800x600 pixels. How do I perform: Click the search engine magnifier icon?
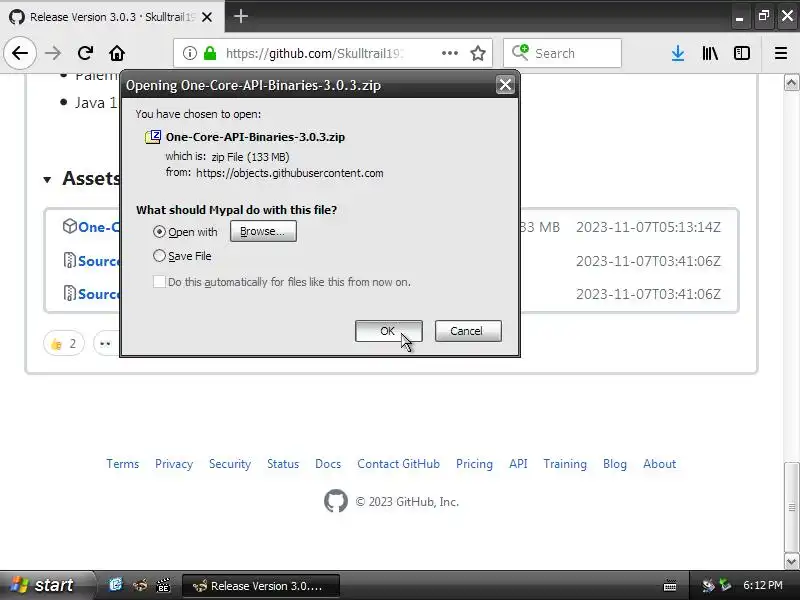click(520, 53)
